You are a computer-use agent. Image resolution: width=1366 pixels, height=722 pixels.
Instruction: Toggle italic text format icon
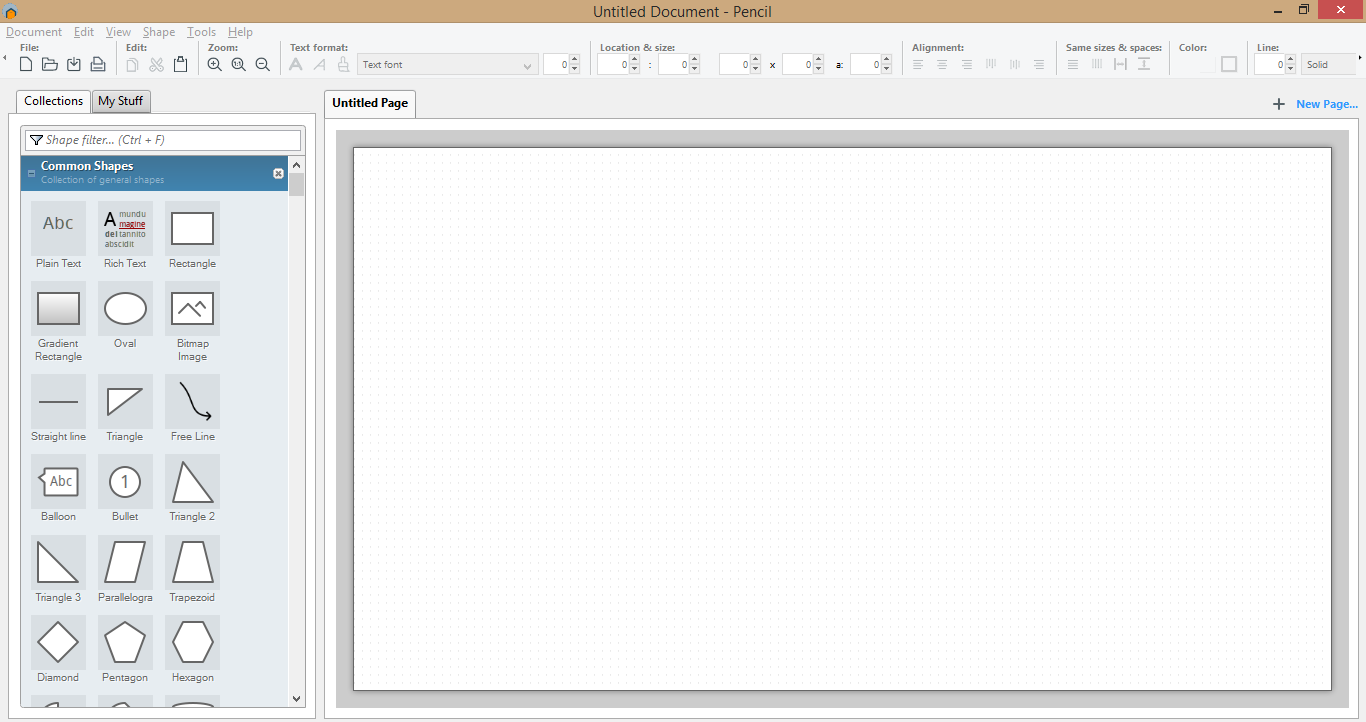(320, 65)
